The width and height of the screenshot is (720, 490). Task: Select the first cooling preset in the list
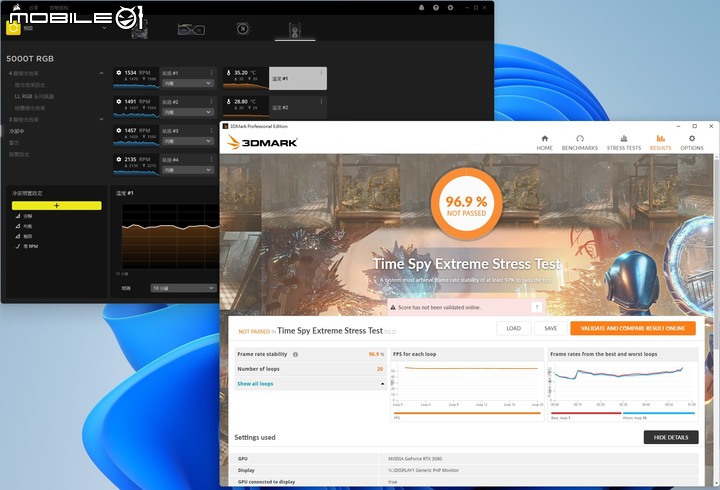[28, 216]
